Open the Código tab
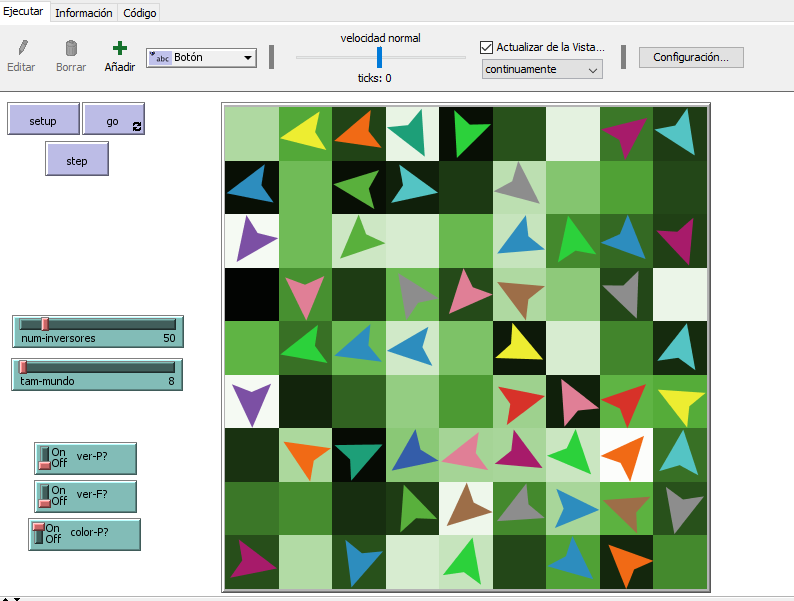This screenshot has width=794, height=601. pos(140,13)
